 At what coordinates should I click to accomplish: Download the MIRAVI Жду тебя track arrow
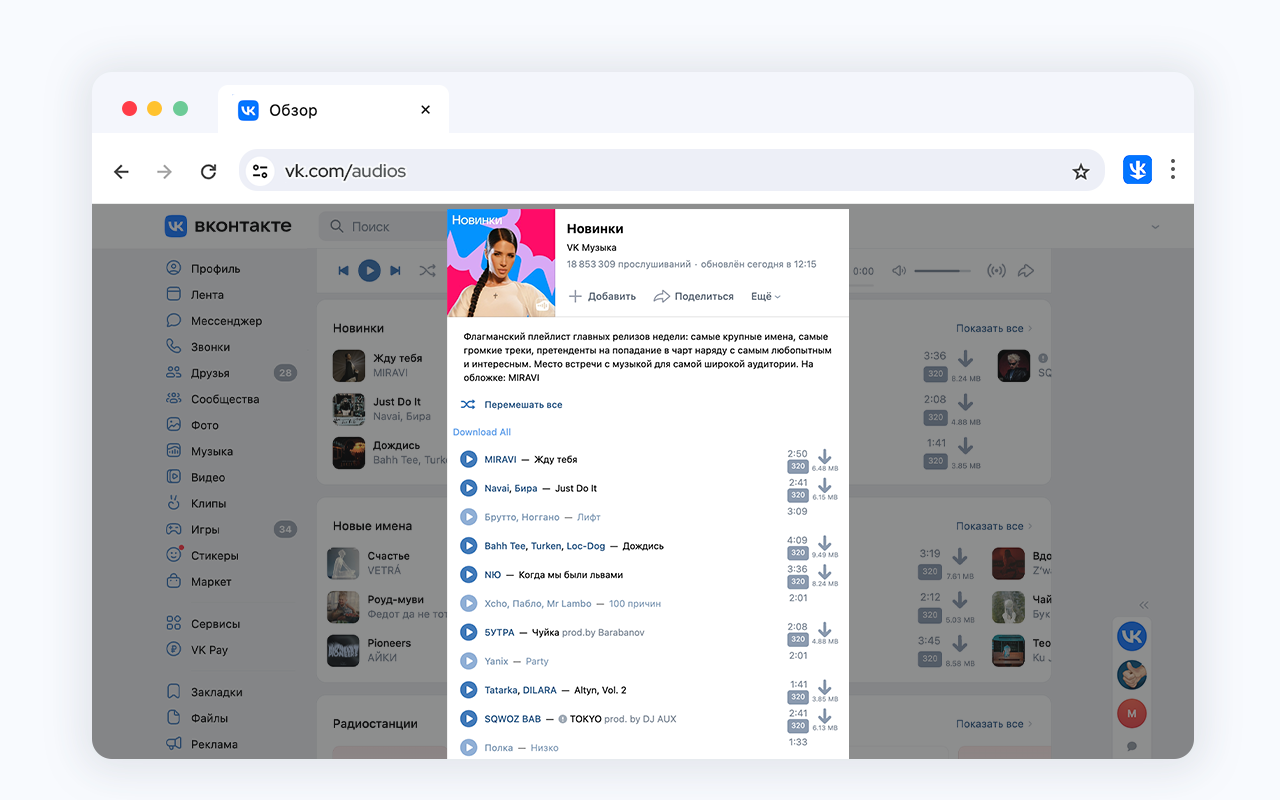(825, 457)
